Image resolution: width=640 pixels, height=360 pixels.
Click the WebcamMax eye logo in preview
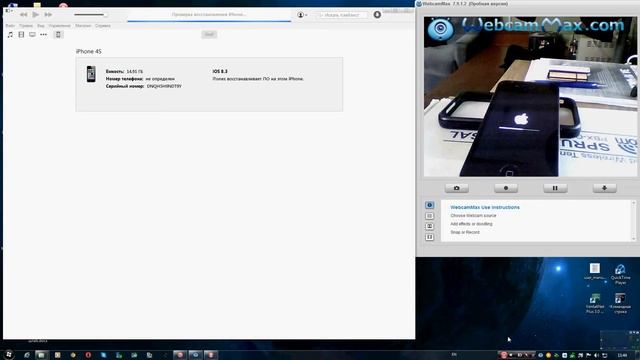click(x=440, y=29)
